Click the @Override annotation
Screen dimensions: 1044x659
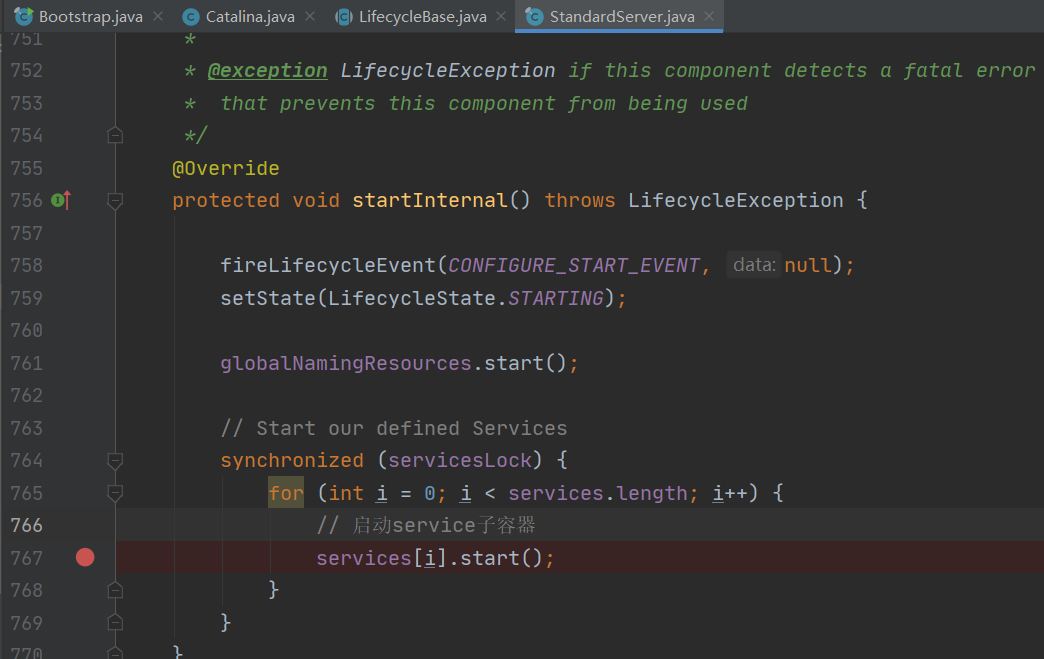[x=226, y=168]
